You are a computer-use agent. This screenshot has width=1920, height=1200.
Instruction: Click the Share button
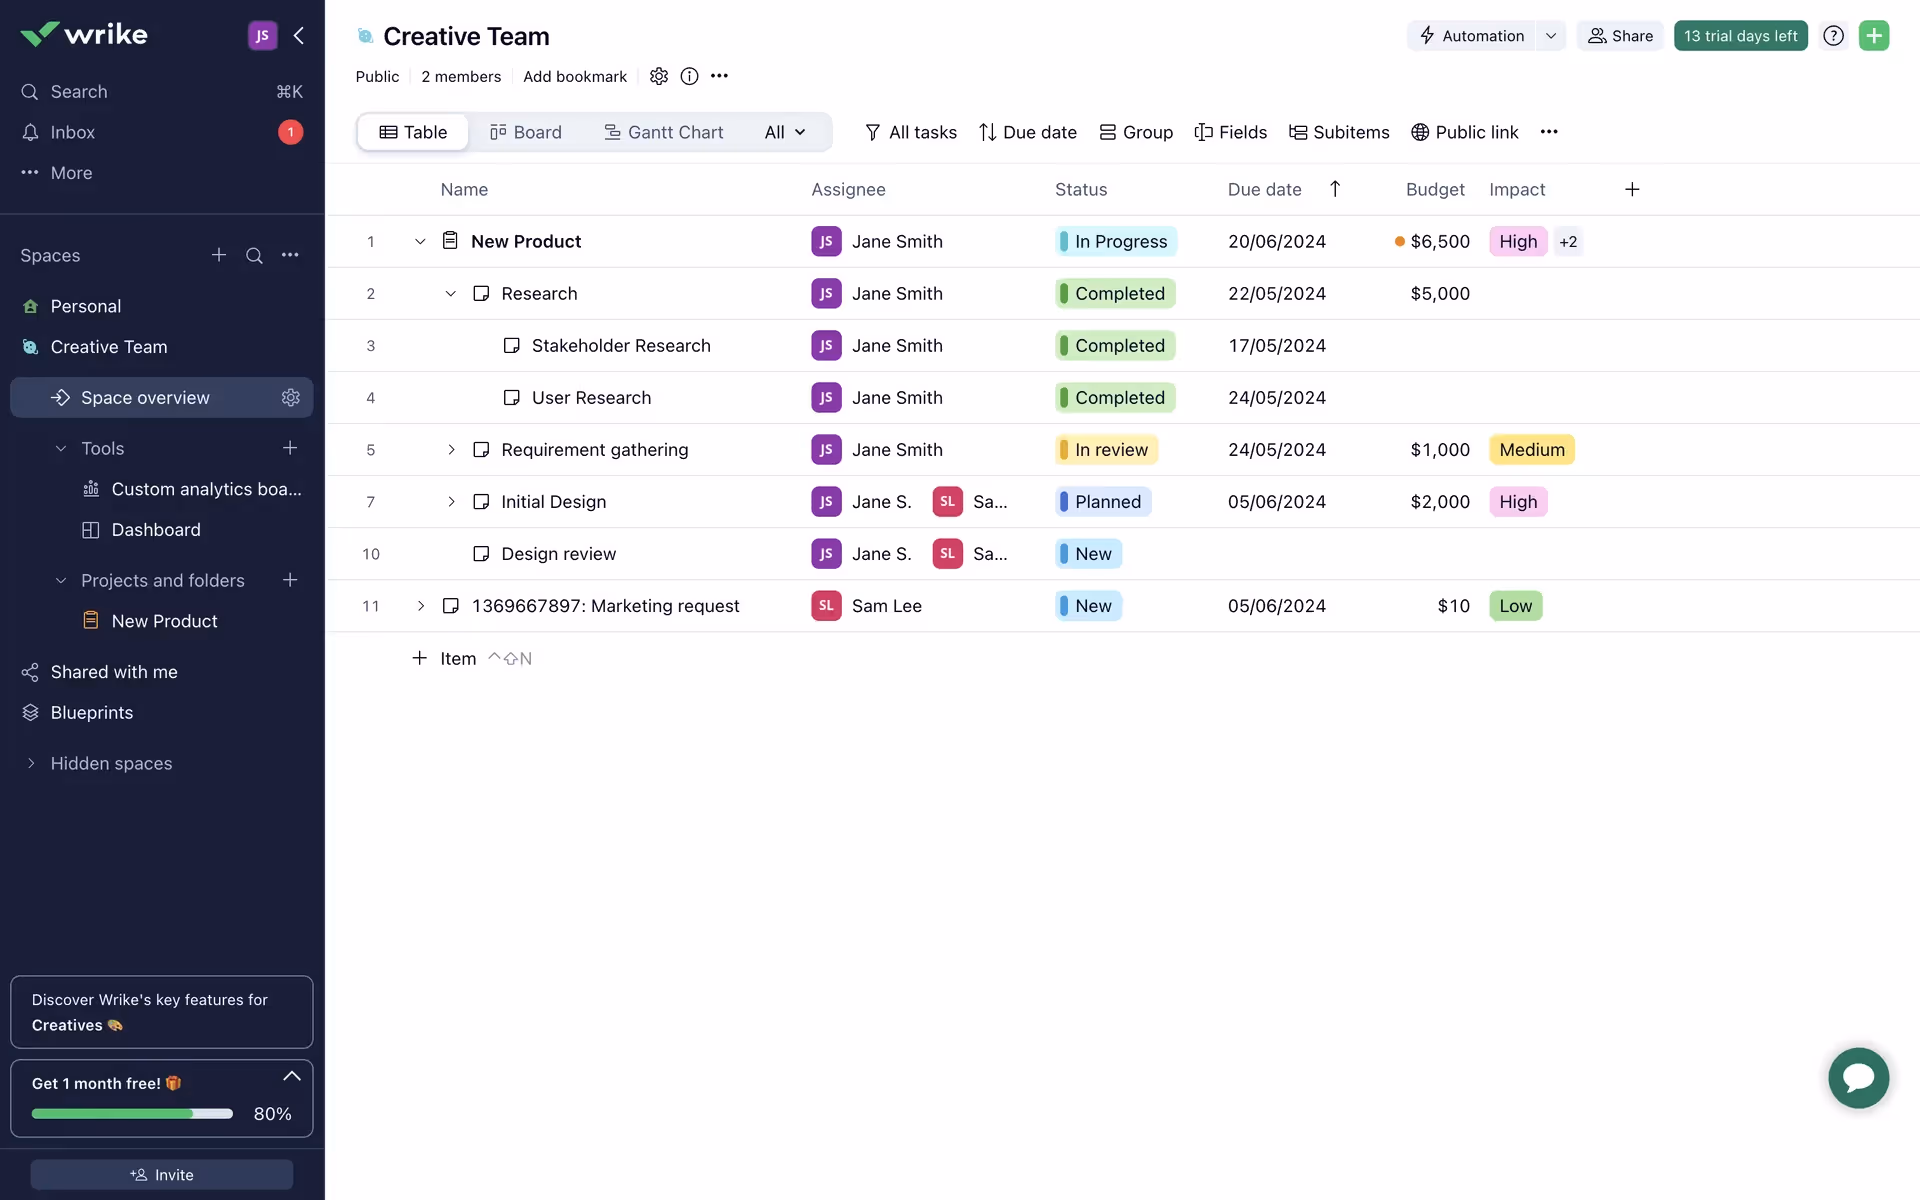1620,36
